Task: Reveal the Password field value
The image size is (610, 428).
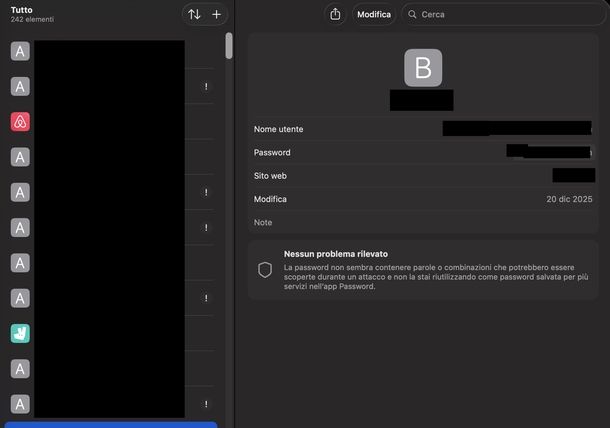Action: (x=548, y=152)
